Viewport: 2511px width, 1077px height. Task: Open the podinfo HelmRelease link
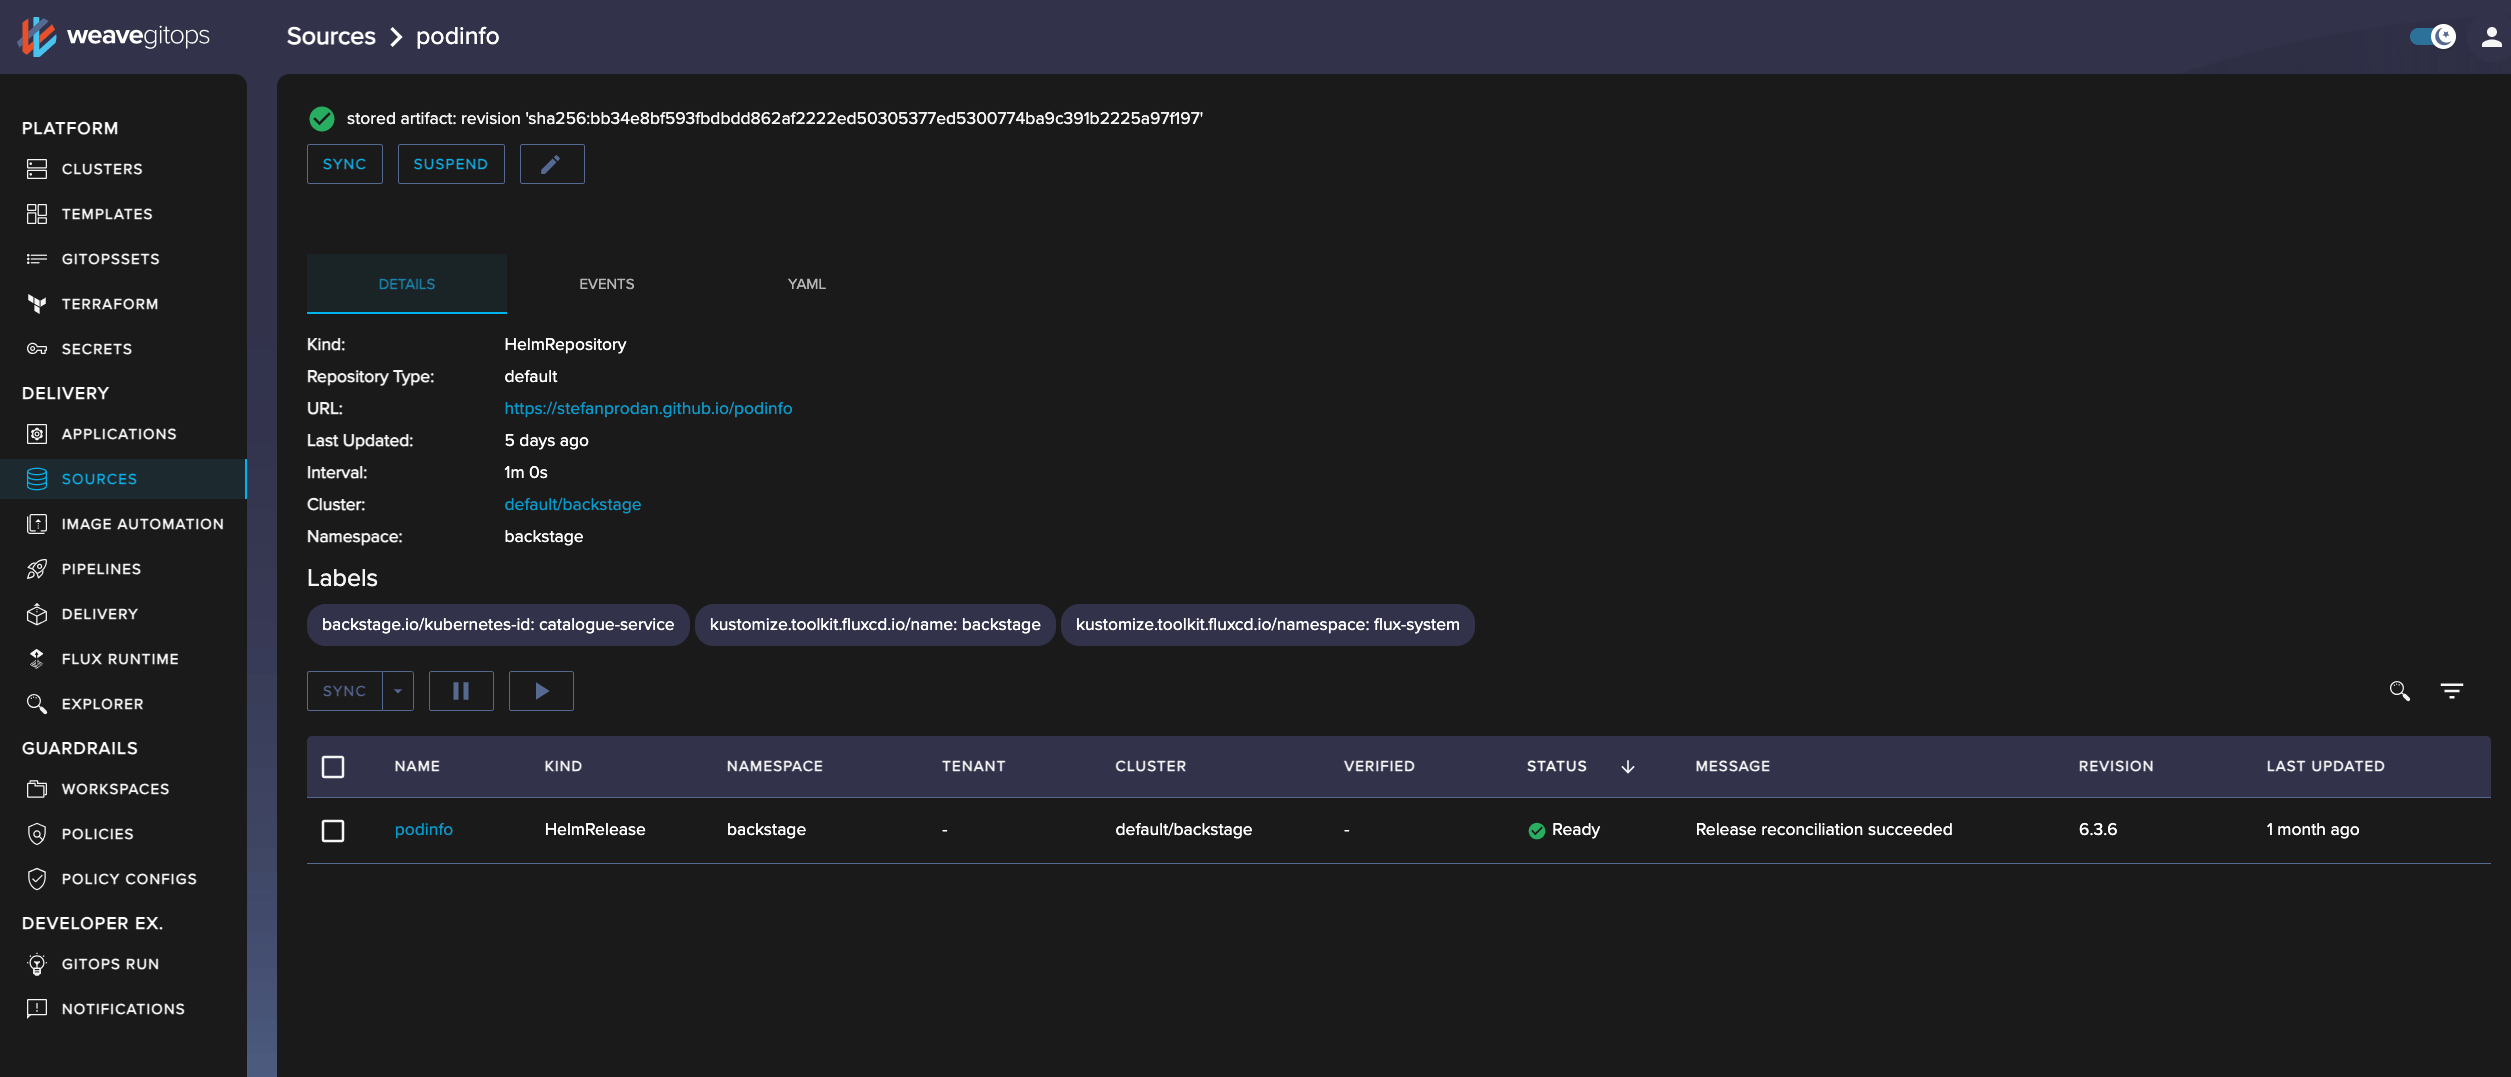point(424,829)
